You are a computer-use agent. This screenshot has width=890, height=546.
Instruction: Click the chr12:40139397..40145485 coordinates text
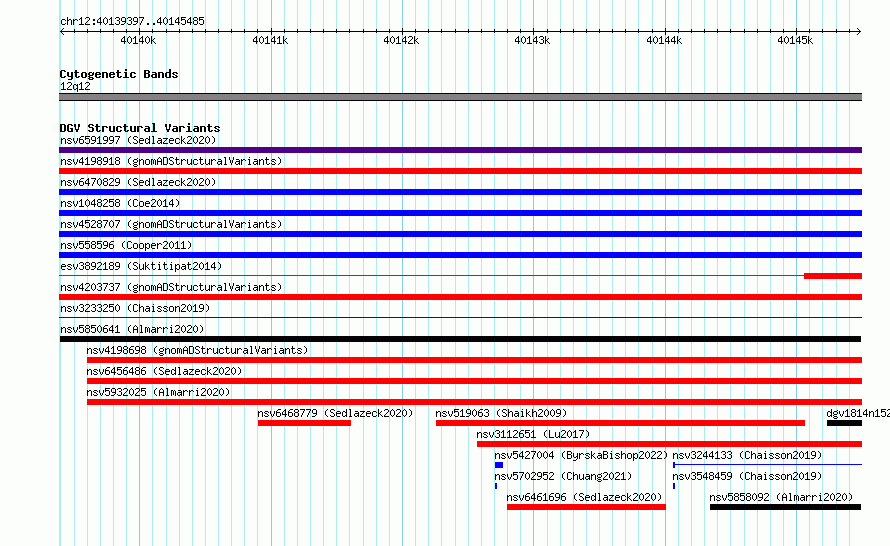coord(132,22)
